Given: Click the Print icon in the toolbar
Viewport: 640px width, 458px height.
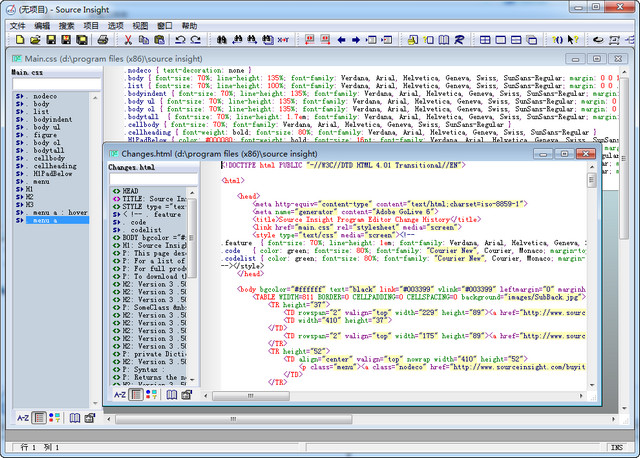Looking at the screenshot, I should [x=102, y=40].
